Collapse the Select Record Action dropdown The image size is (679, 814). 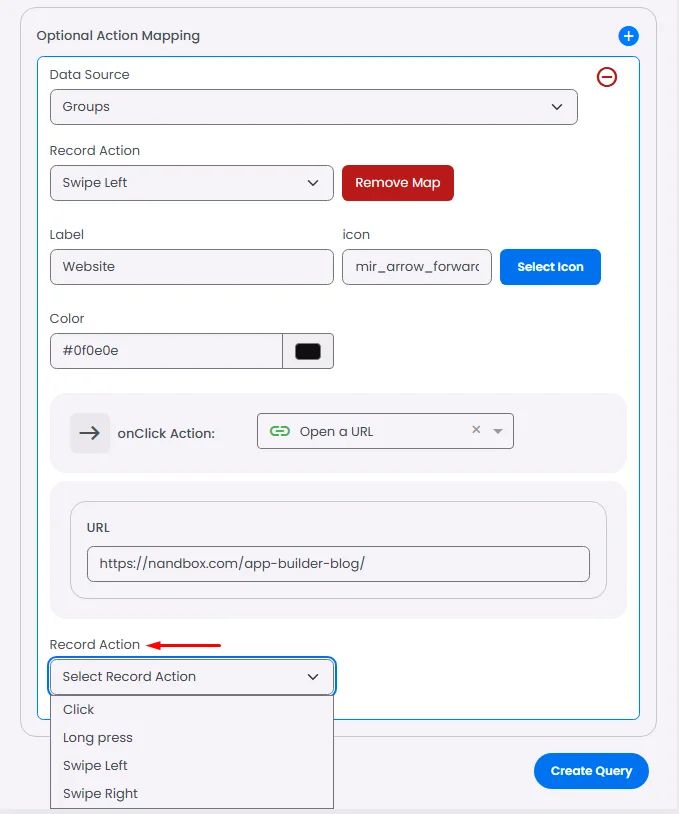192,676
